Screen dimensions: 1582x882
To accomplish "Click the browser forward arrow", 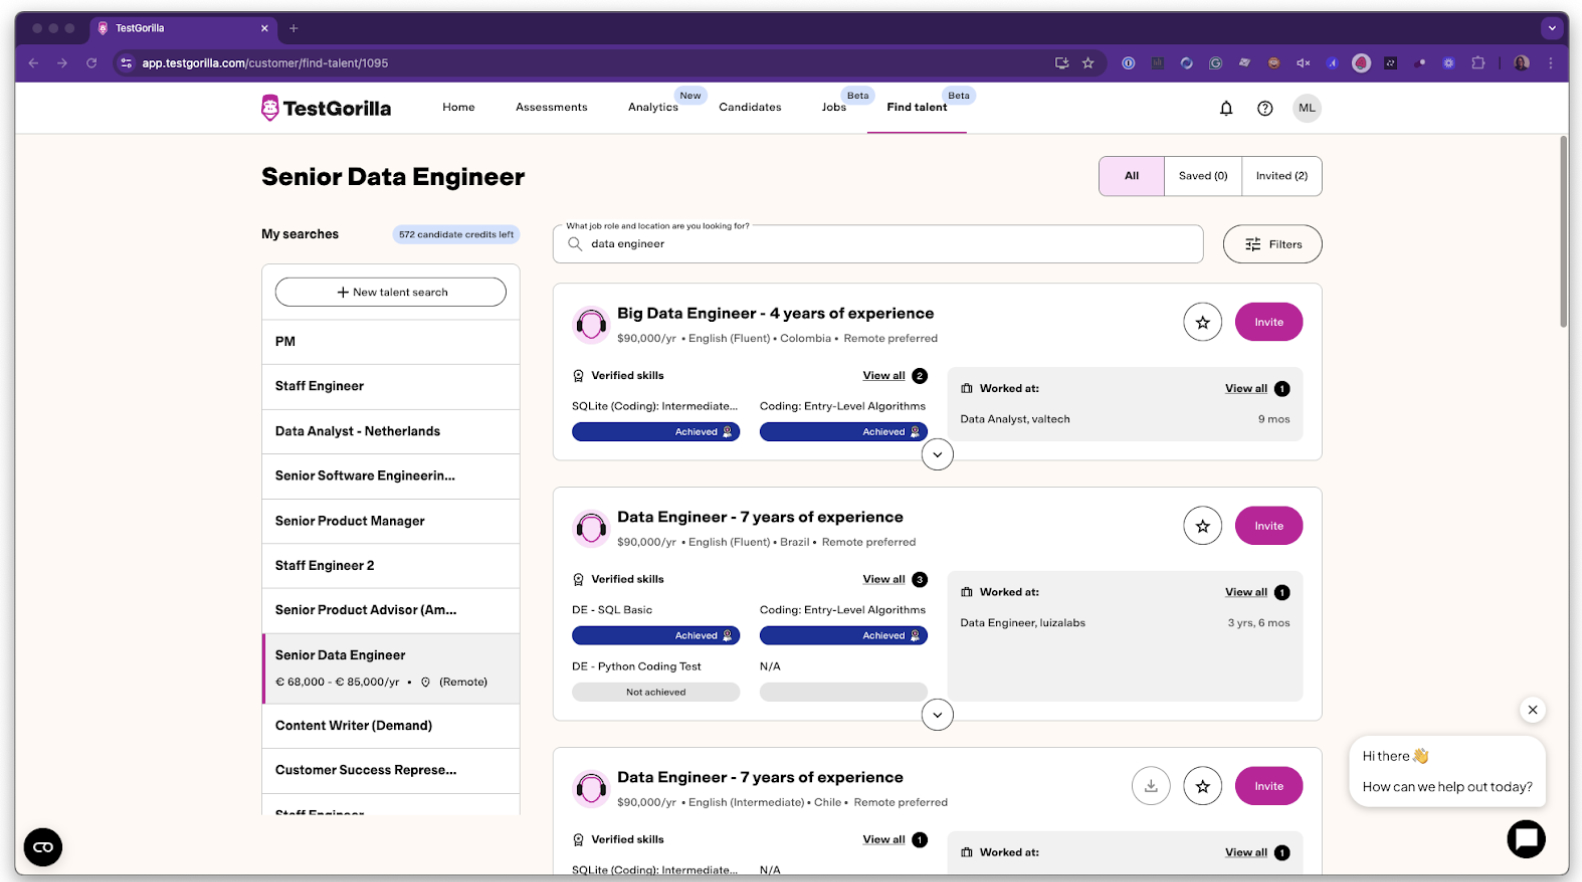I will (62, 63).
